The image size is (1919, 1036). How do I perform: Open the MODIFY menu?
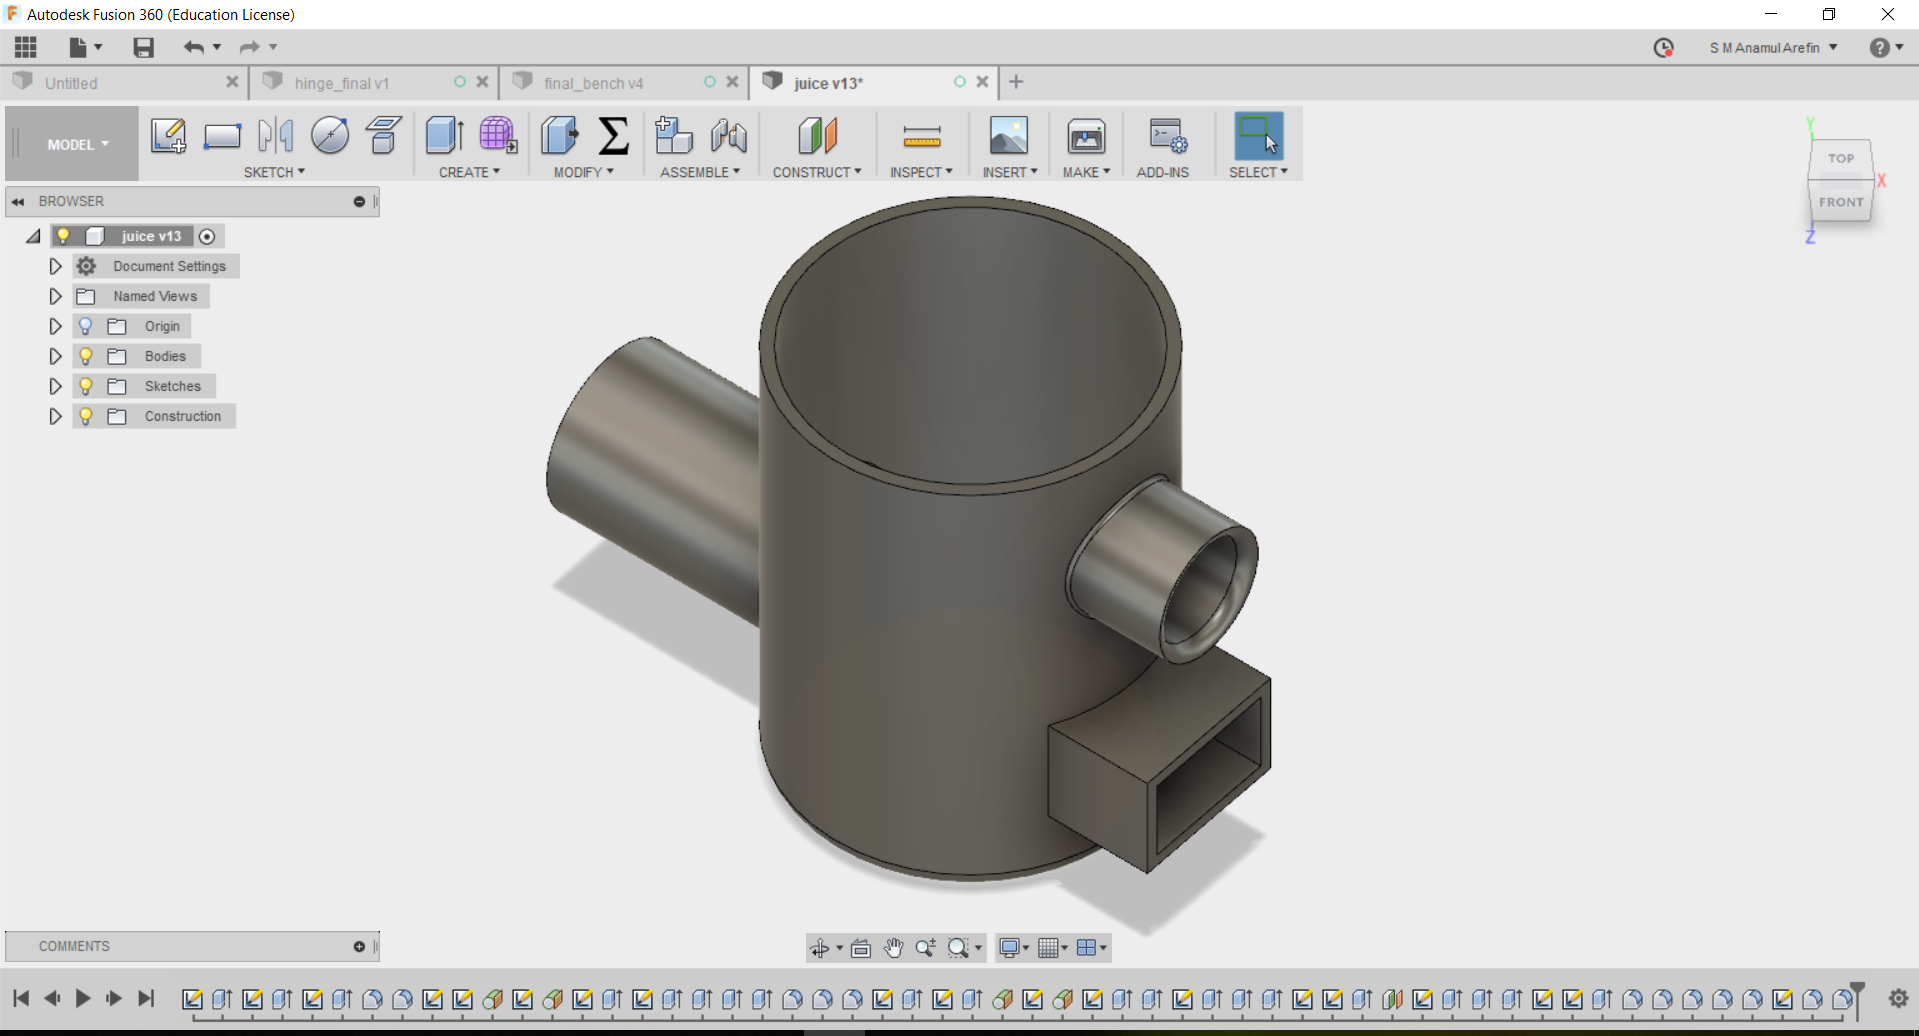tap(583, 172)
